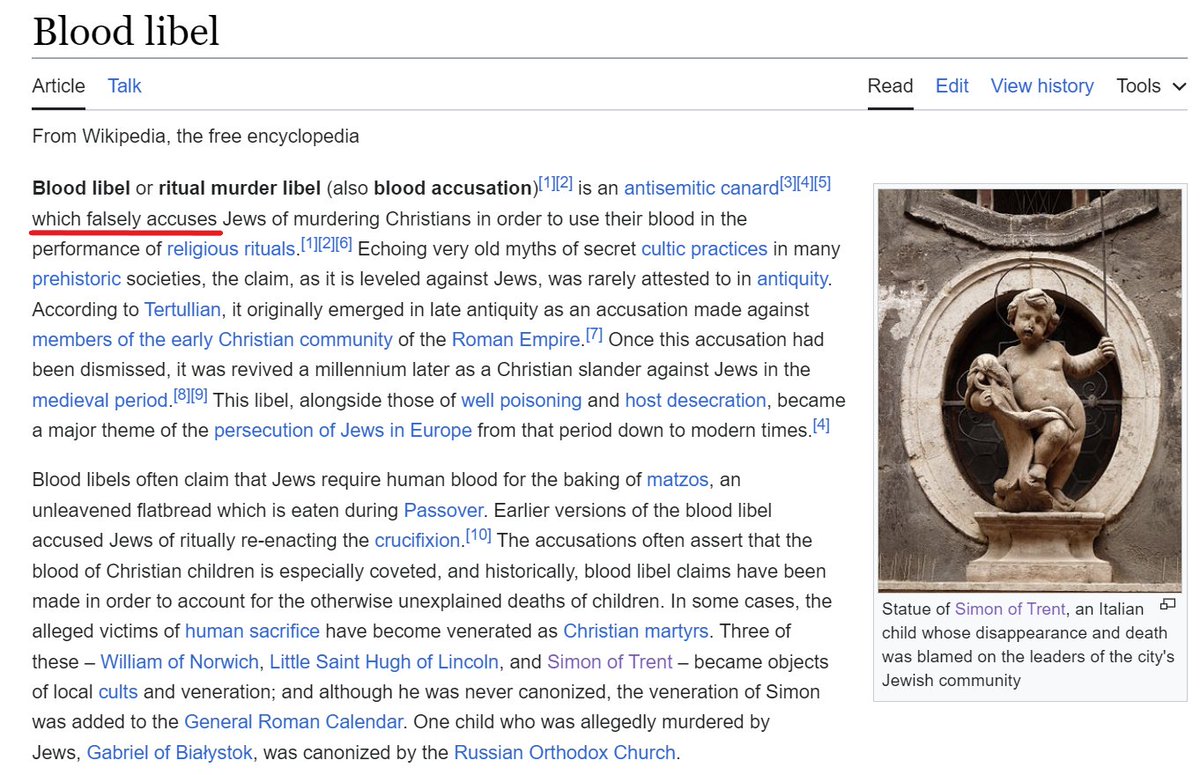1200x775 pixels.
Task: Open the Passover link
Action: [x=443, y=510]
